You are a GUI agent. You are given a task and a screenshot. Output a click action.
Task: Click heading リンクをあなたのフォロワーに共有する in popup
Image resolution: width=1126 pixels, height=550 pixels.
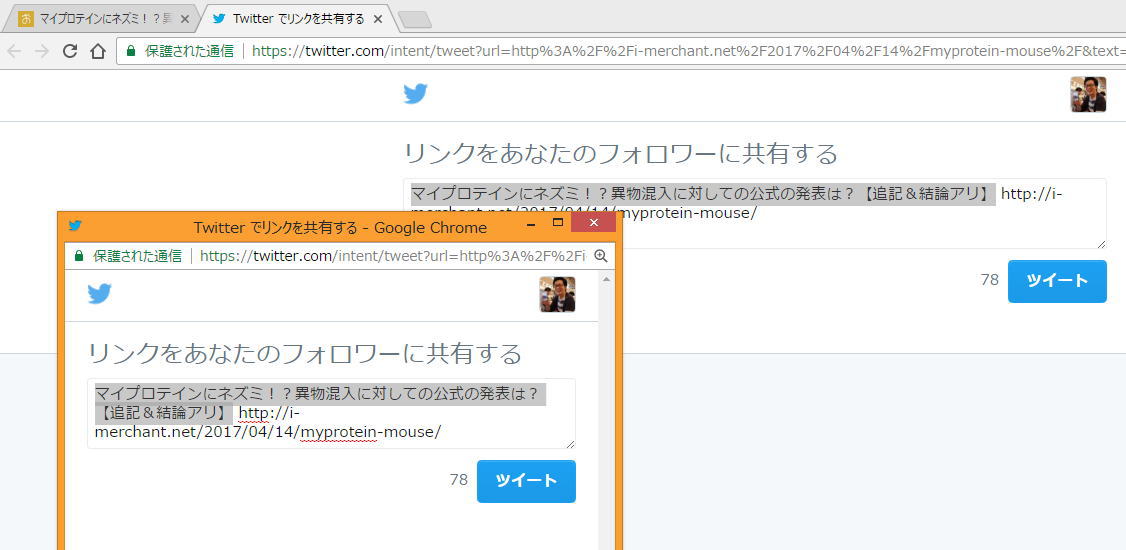(x=304, y=354)
